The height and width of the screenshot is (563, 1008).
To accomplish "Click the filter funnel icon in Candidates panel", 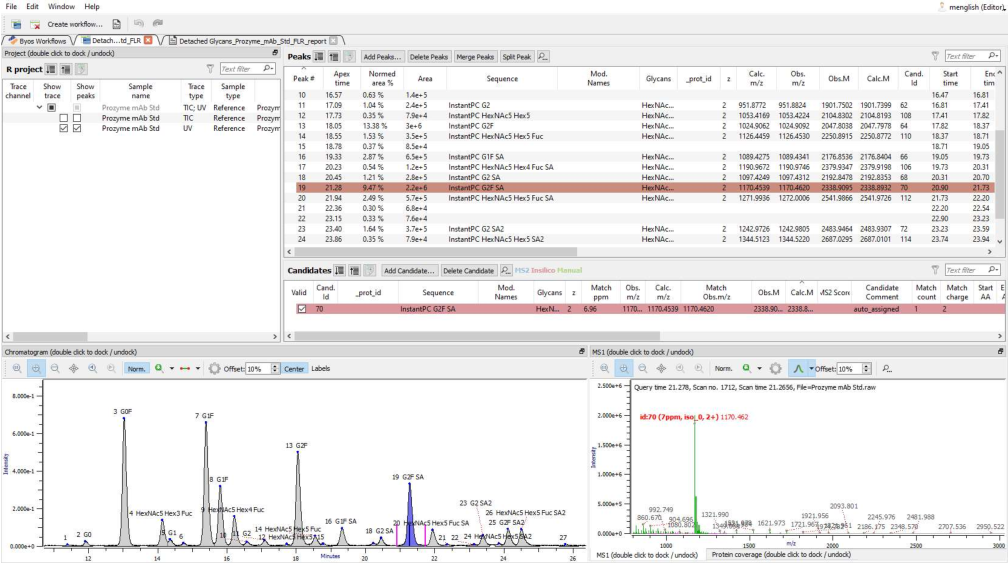I will click(x=935, y=271).
